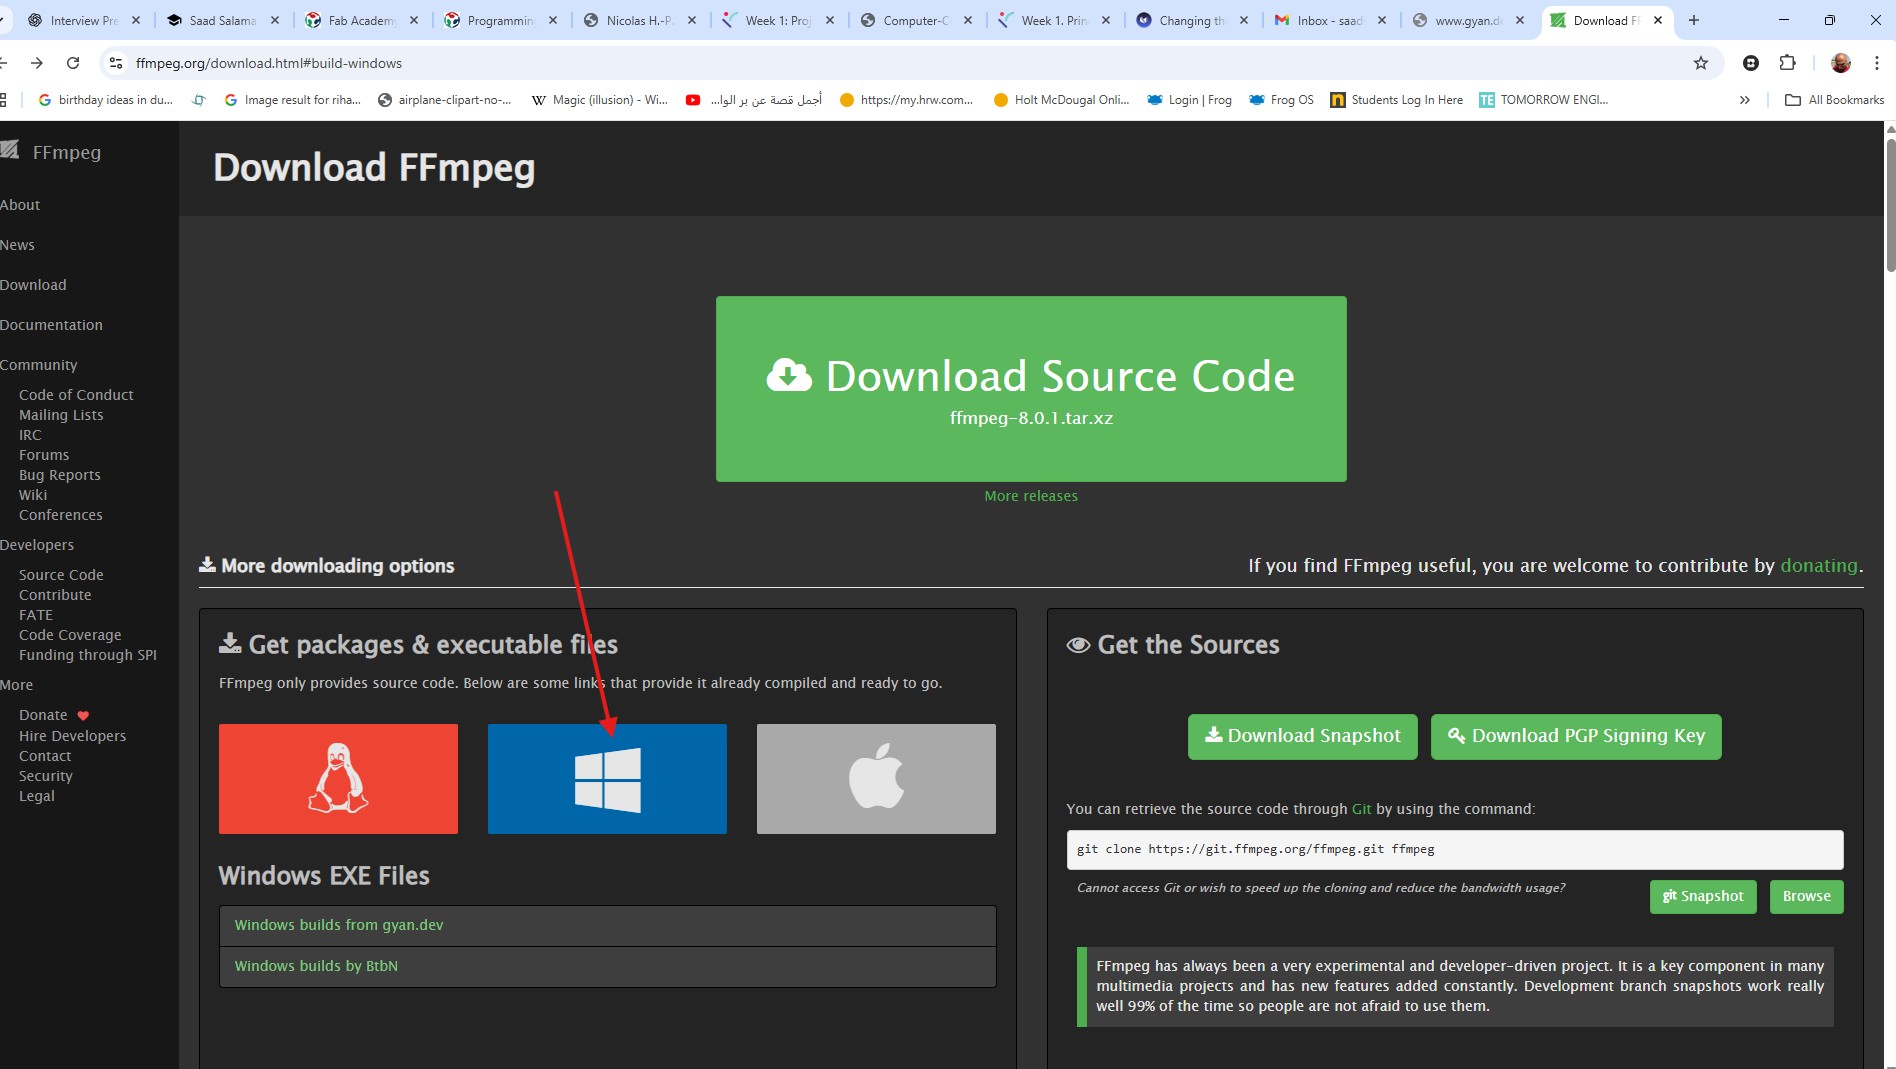Go forward in browser history

(x=37, y=63)
